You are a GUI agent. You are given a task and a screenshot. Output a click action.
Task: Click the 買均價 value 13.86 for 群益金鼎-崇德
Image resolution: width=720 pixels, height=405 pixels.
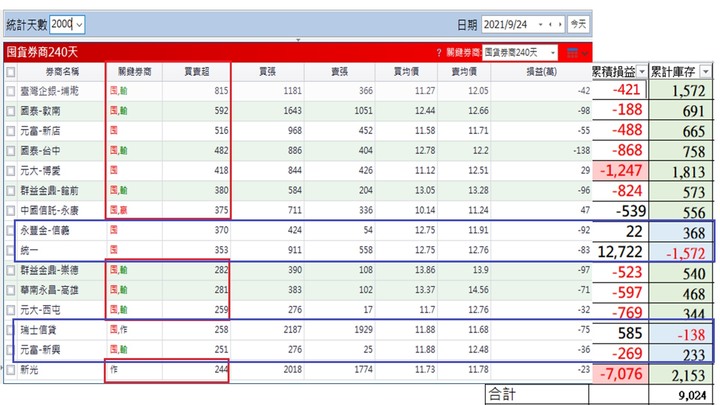click(x=425, y=270)
